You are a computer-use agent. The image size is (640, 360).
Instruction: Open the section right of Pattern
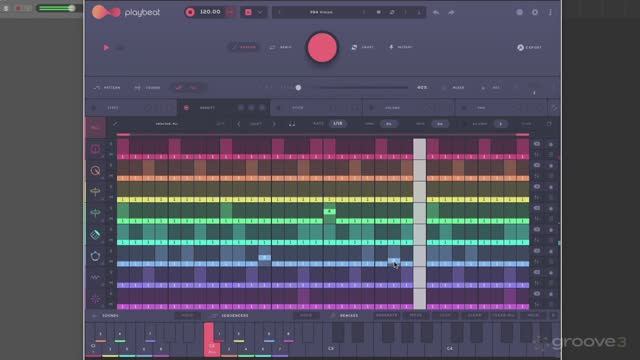tap(147, 88)
